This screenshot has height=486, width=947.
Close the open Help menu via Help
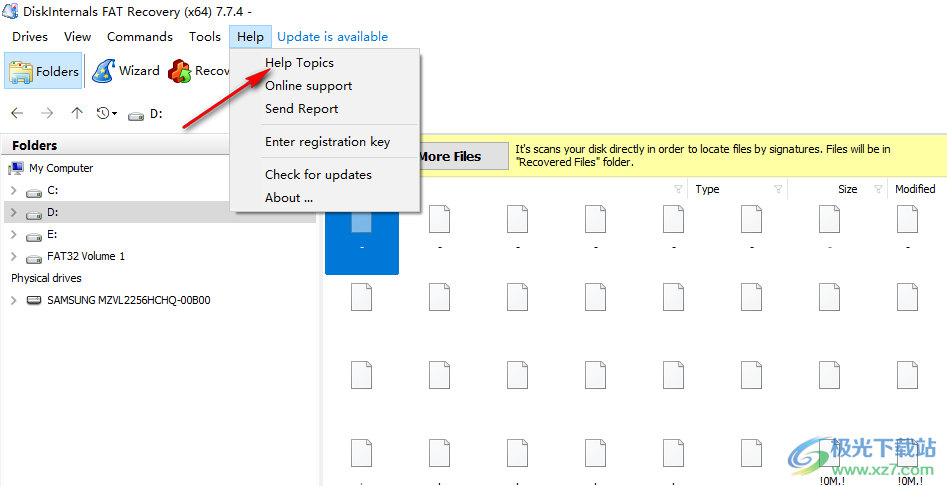click(x=251, y=37)
